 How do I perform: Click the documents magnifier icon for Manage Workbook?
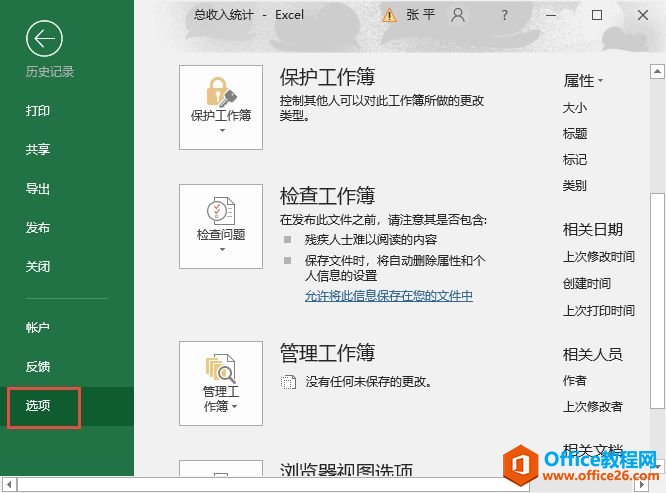(x=221, y=368)
